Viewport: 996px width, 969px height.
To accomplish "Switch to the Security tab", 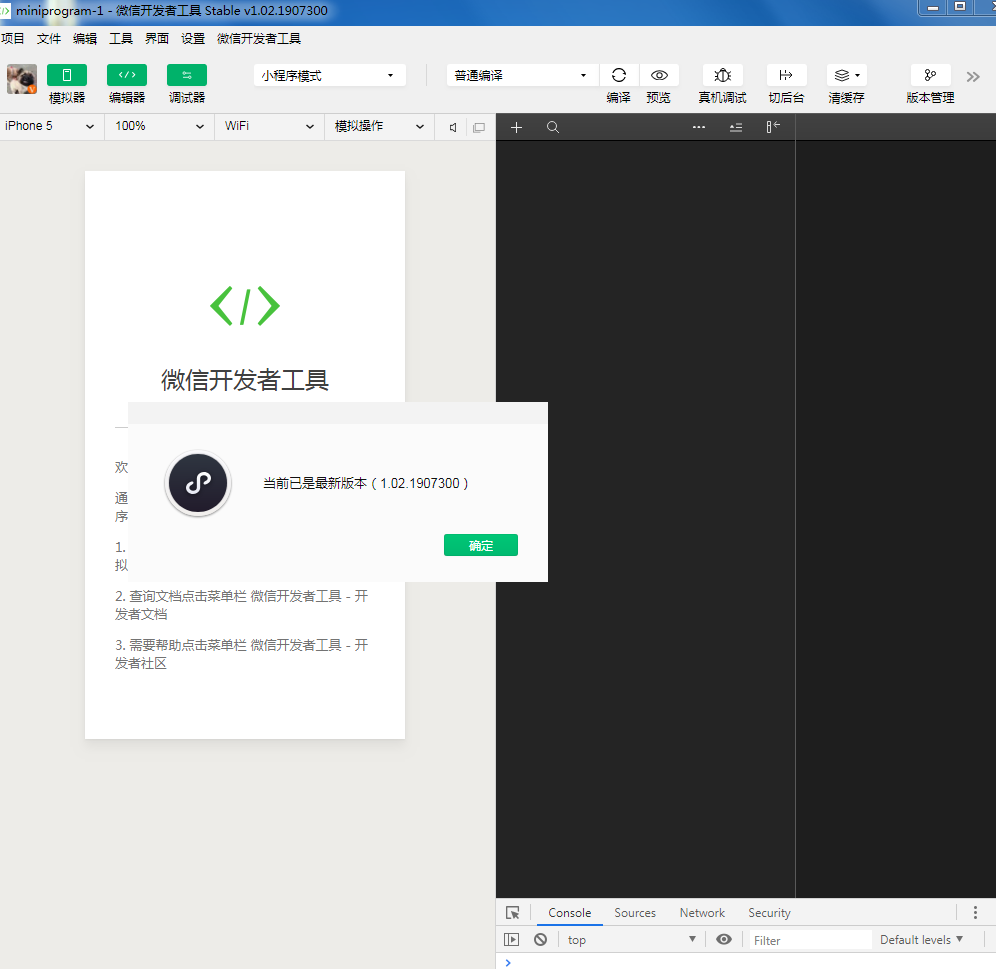I will (x=769, y=913).
